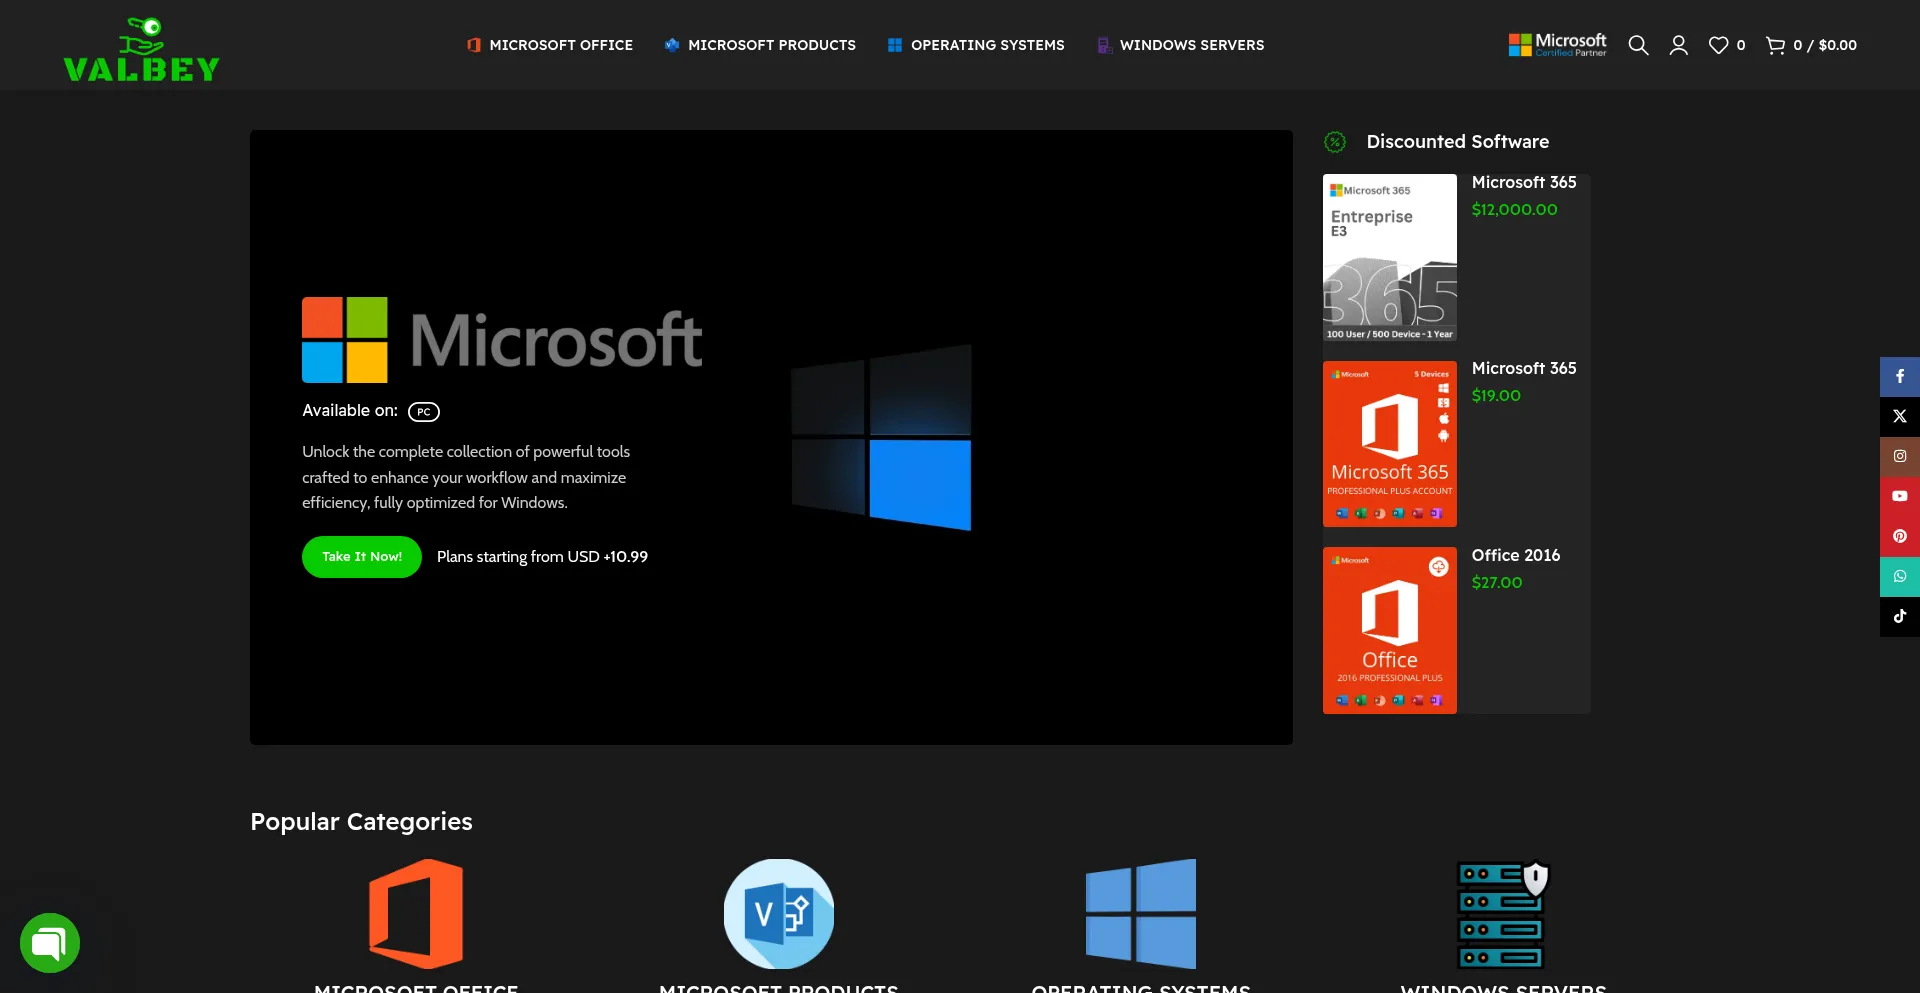Screen dimensions: 1920x993
Task: Open the Operating Systems menu
Action: (x=976, y=45)
